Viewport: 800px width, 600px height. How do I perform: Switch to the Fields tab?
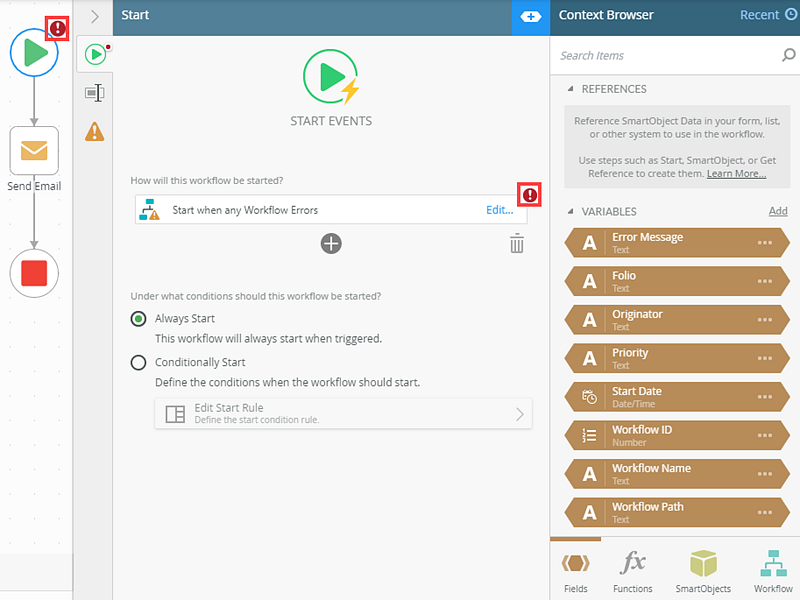tap(576, 571)
